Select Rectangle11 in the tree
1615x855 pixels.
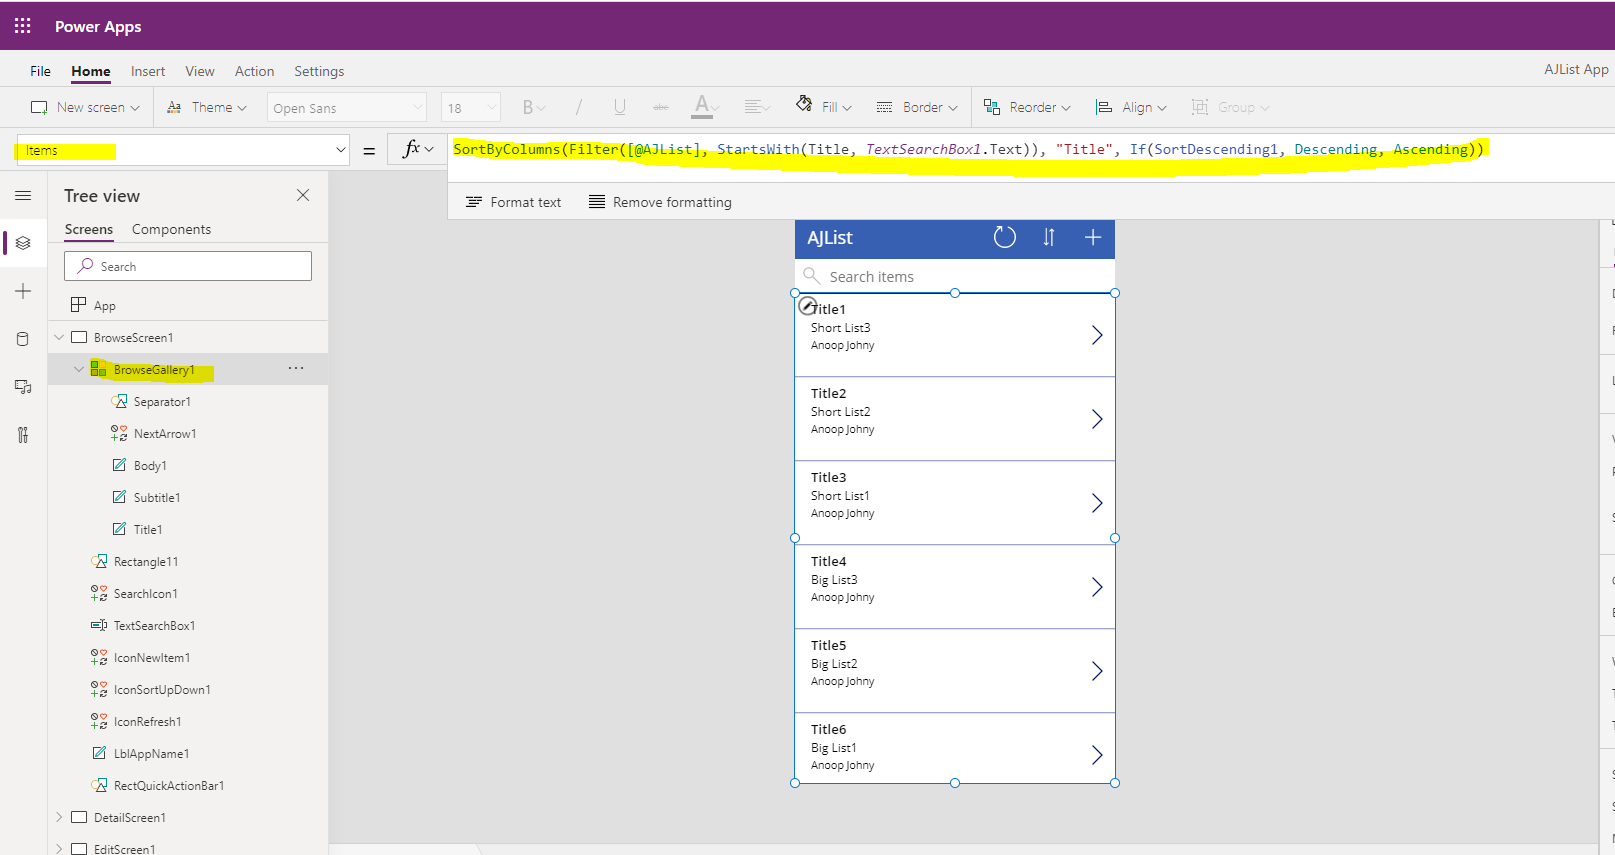tap(146, 562)
